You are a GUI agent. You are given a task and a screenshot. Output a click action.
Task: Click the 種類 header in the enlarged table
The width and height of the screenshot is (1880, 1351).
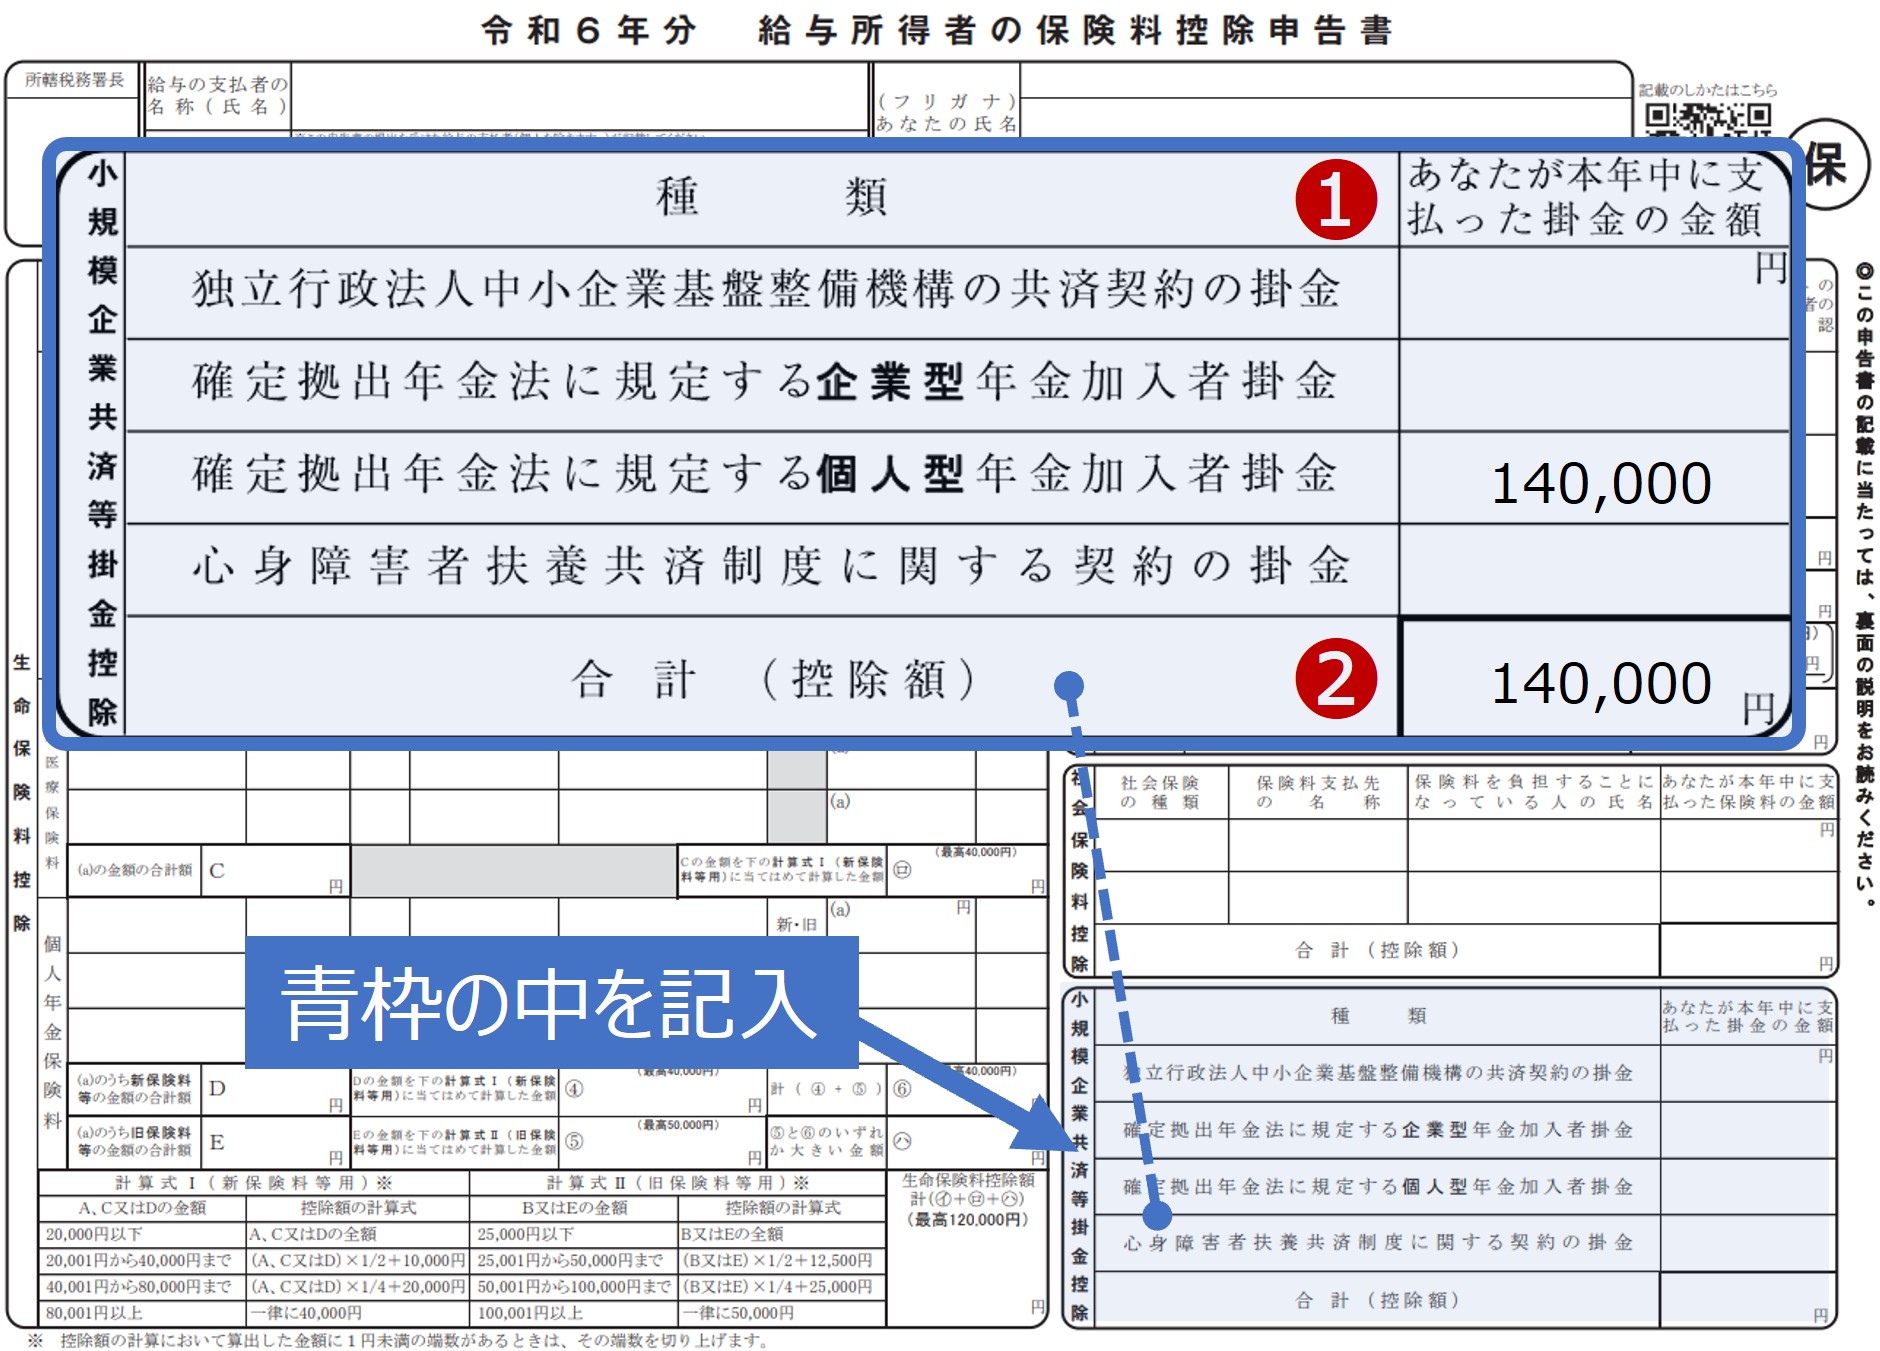pos(772,197)
